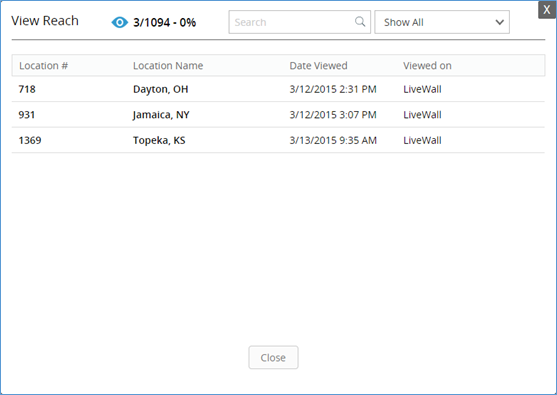
Task: Click LiveWall in the Topeka row
Action: pos(422,140)
